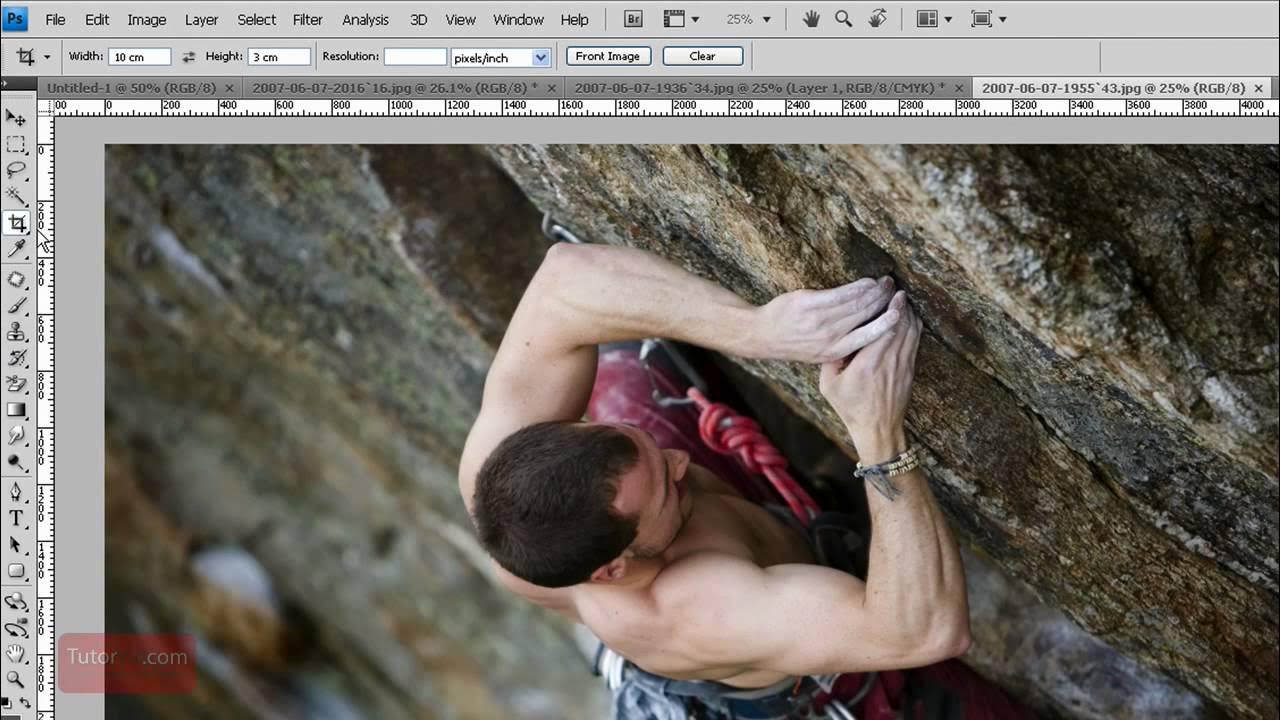Click the Zoom tool in application bar
The image size is (1280, 720).
pos(843,19)
